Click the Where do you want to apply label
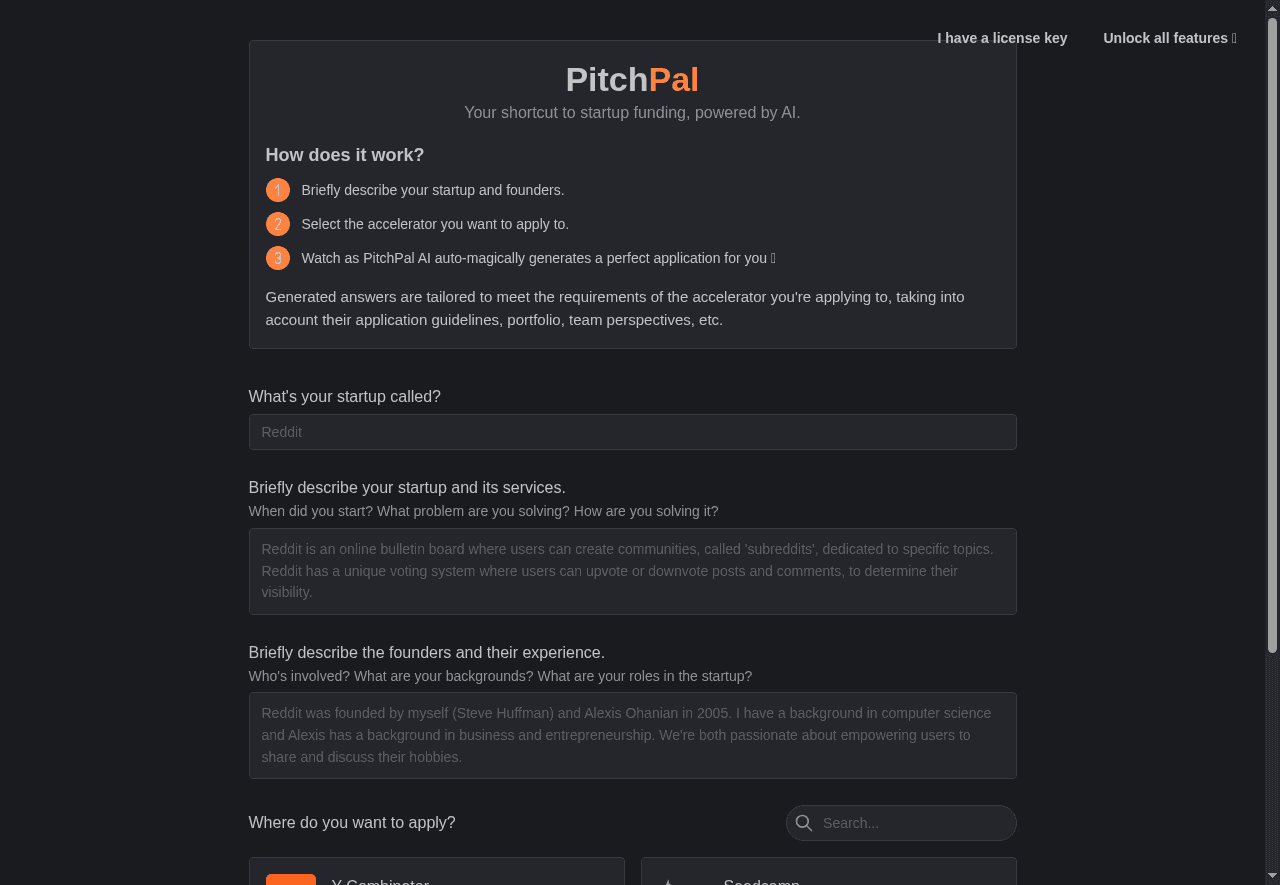 pyautogui.click(x=352, y=822)
